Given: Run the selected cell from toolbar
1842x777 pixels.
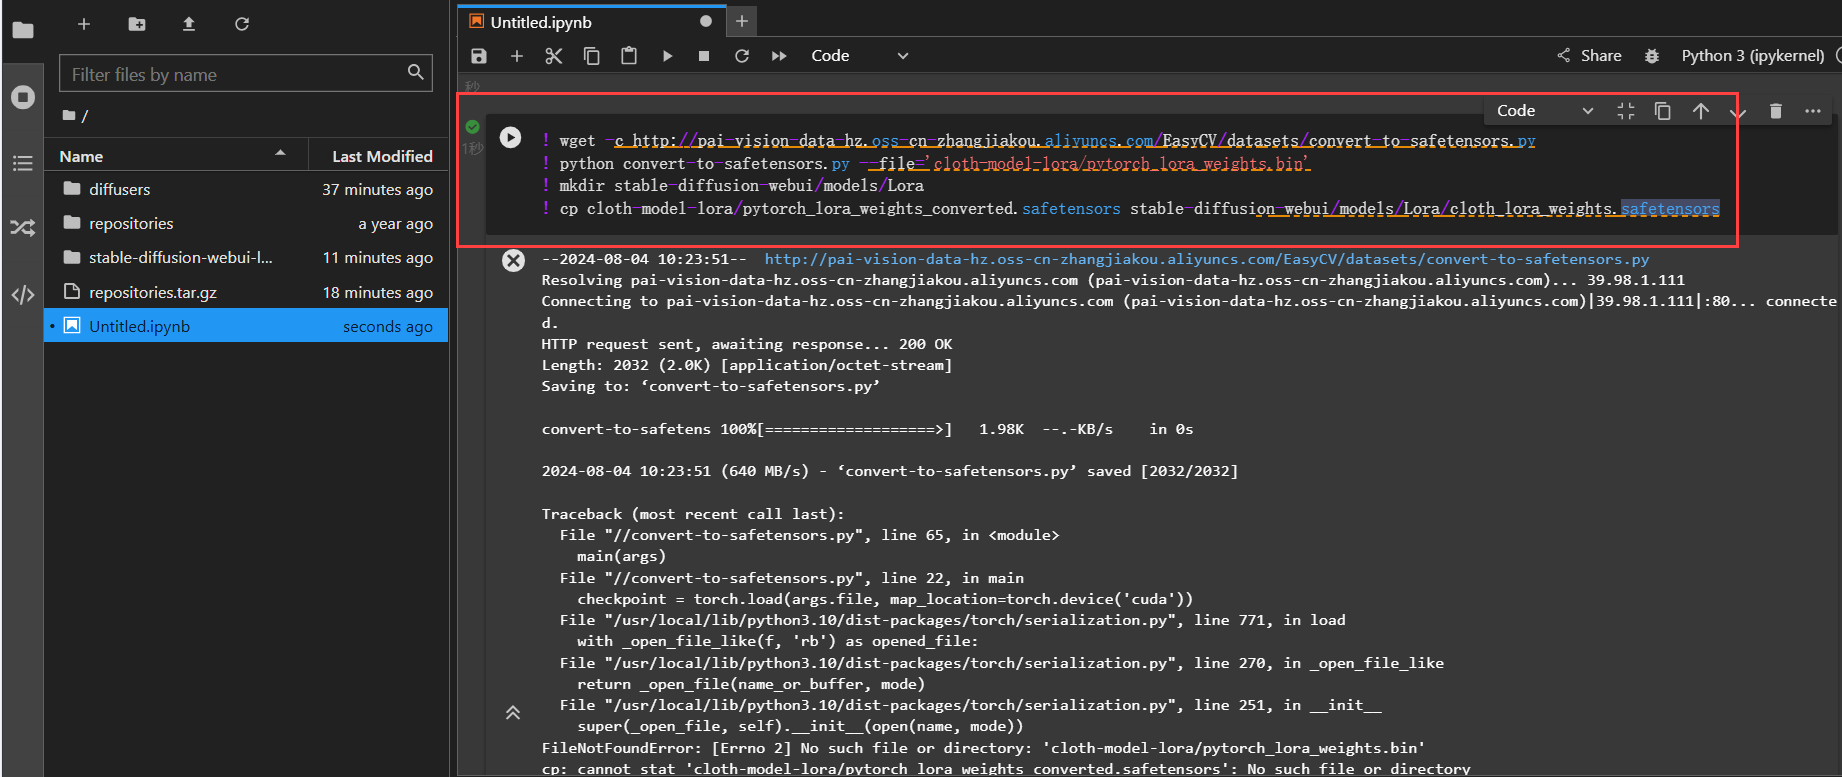Looking at the screenshot, I should (667, 56).
